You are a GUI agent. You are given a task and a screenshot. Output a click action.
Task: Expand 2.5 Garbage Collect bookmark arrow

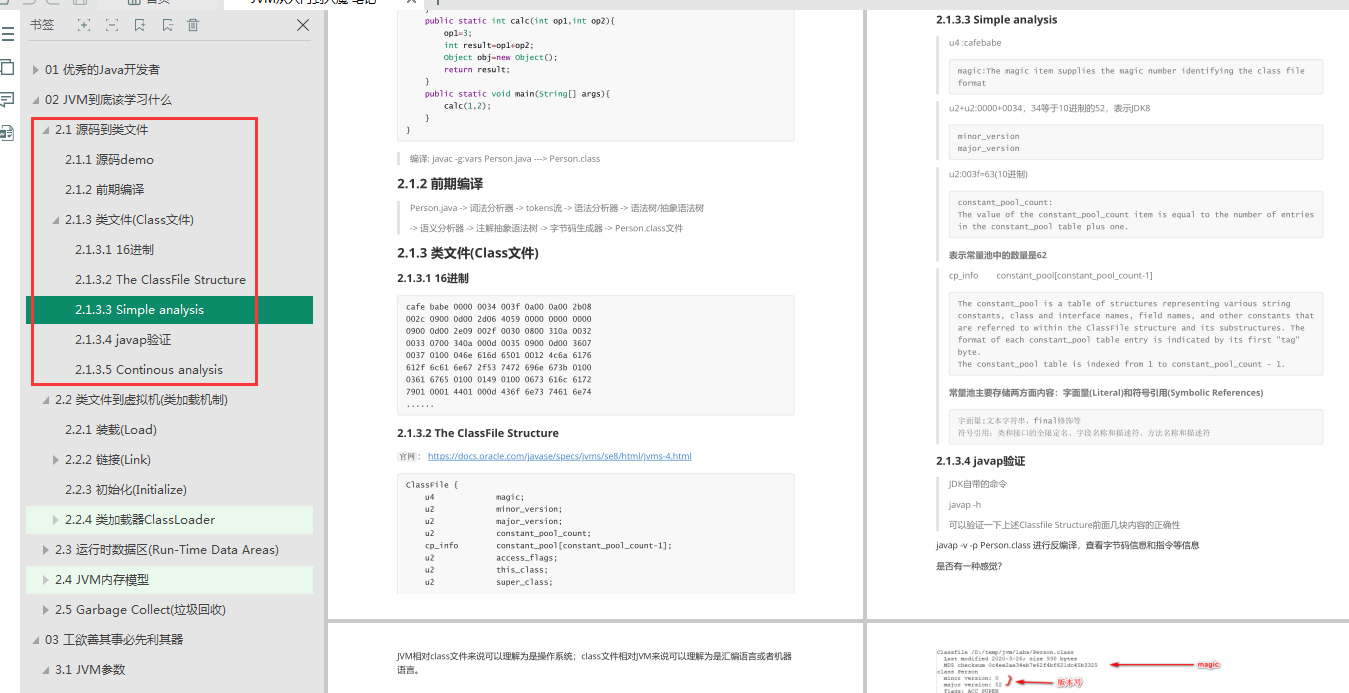coord(46,610)
